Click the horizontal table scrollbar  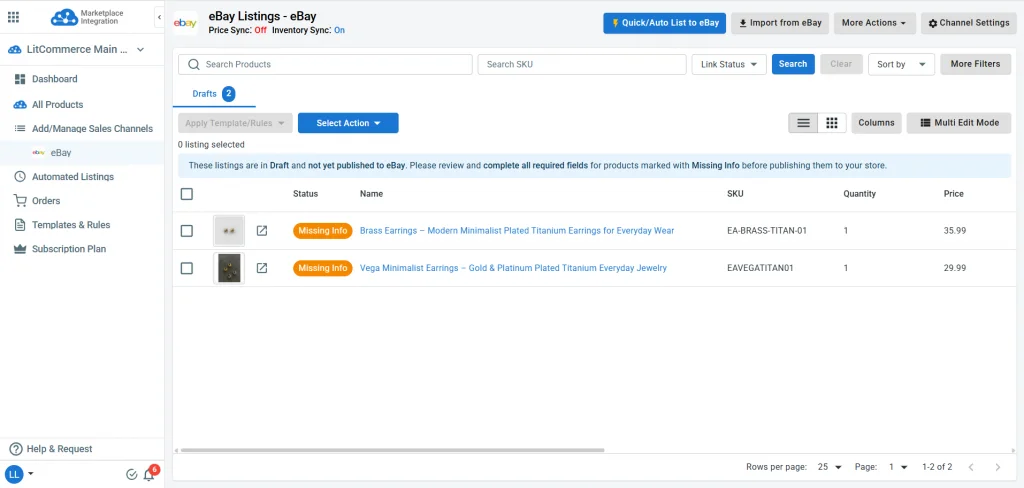(x=392, y=450)
